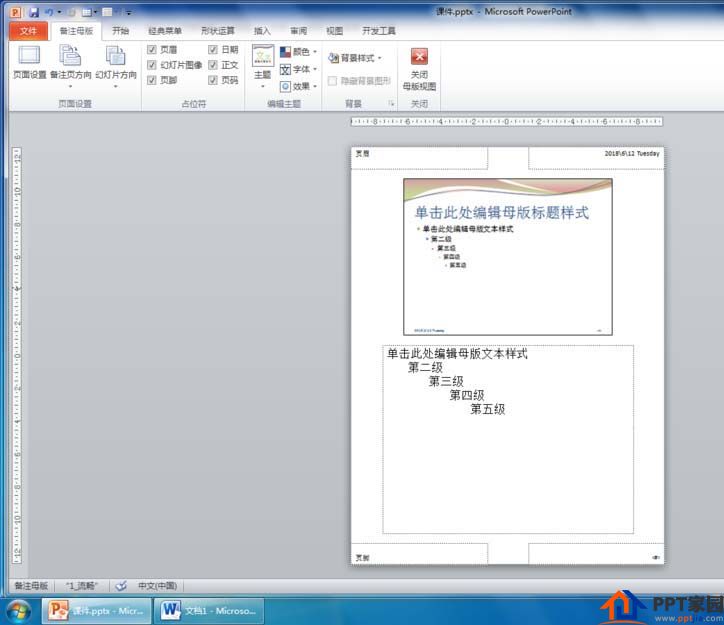Click the red 关闭母版视图 close icon
Image resolution: width=724 pixels, height=625 pixels.
[x=419, y=56]
